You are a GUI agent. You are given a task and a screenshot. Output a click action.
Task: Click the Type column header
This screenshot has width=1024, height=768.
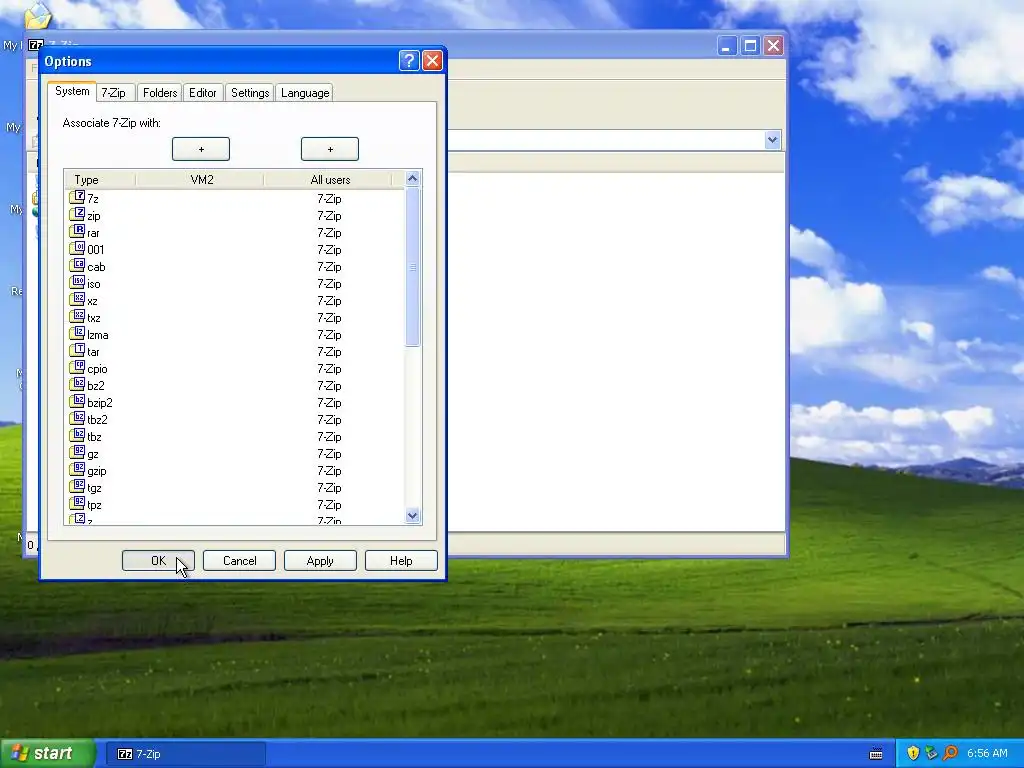coord(100,180)
